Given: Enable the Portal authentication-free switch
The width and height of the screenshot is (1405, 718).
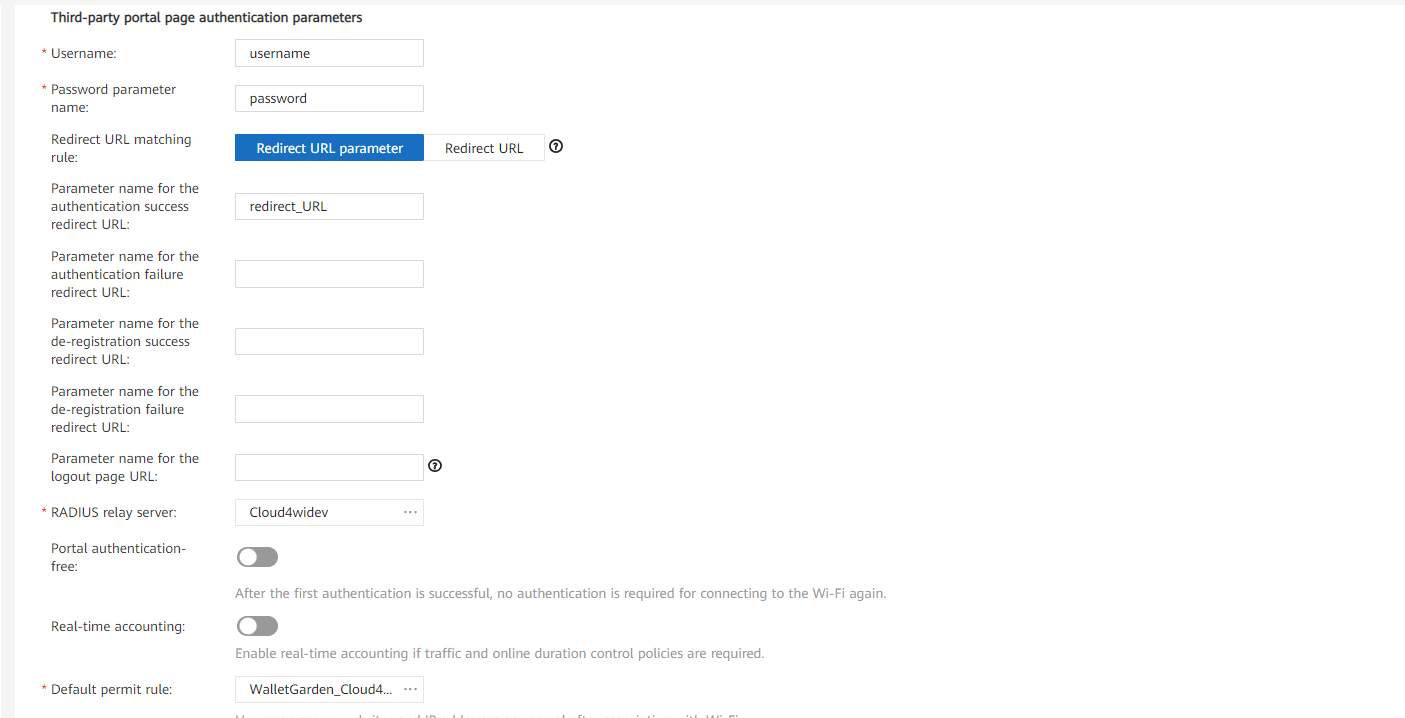Looking at the screenshot, I should pyautogui.click(x=257, y=557).
